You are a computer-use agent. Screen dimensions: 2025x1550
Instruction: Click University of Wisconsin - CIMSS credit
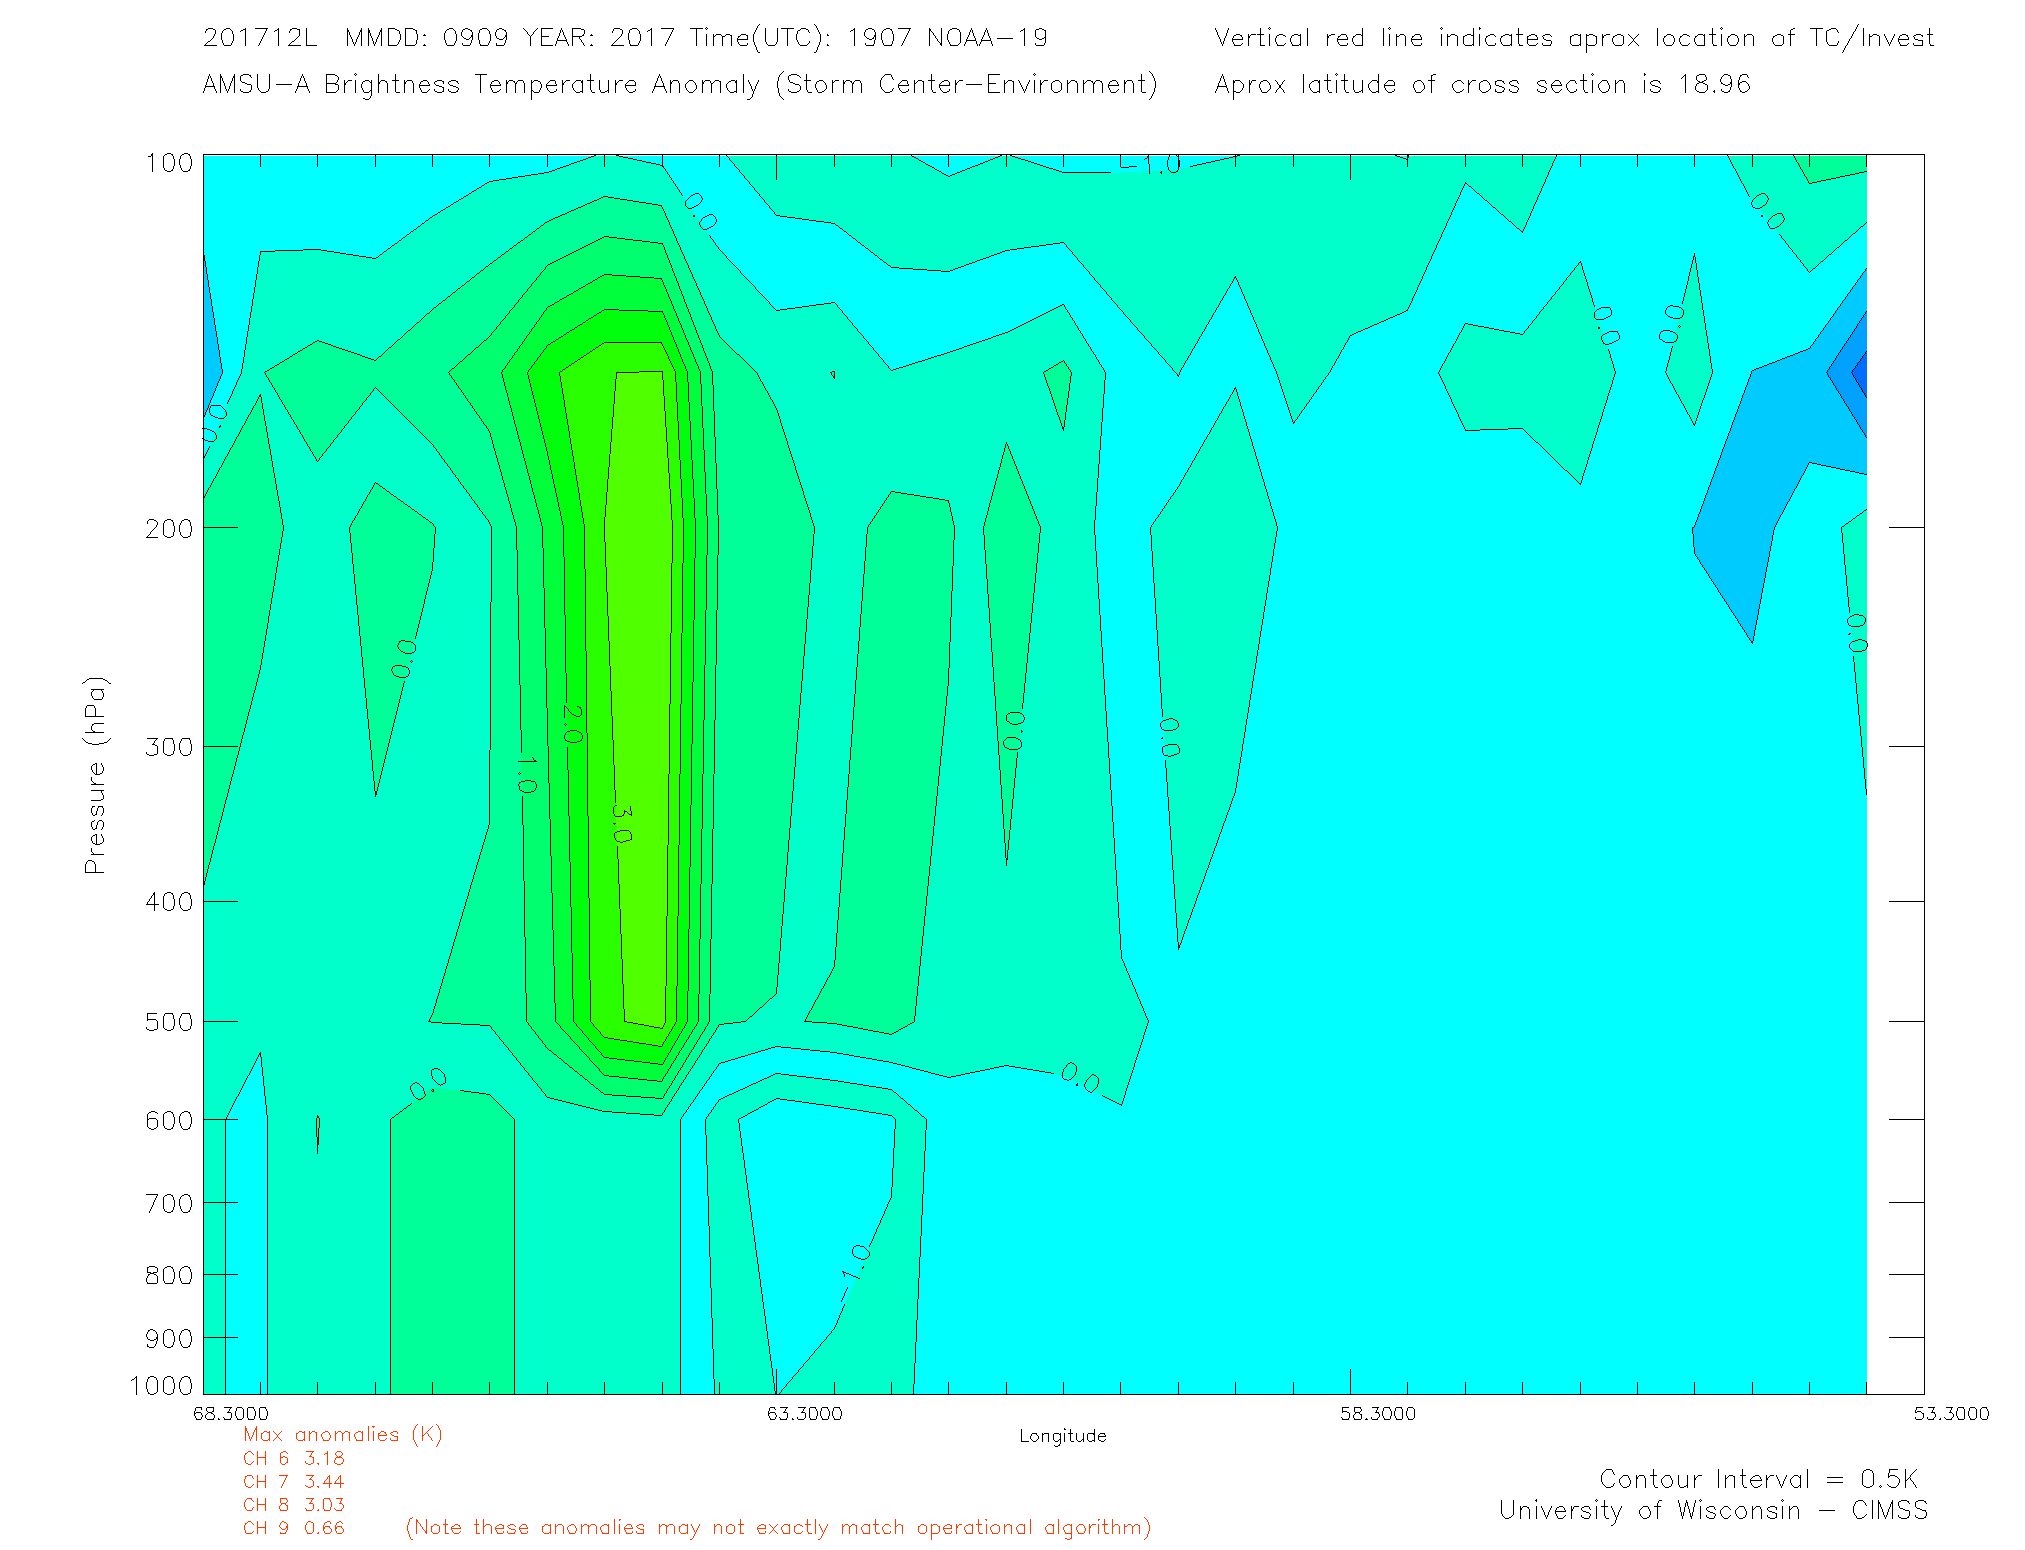pos(1712,1510)
